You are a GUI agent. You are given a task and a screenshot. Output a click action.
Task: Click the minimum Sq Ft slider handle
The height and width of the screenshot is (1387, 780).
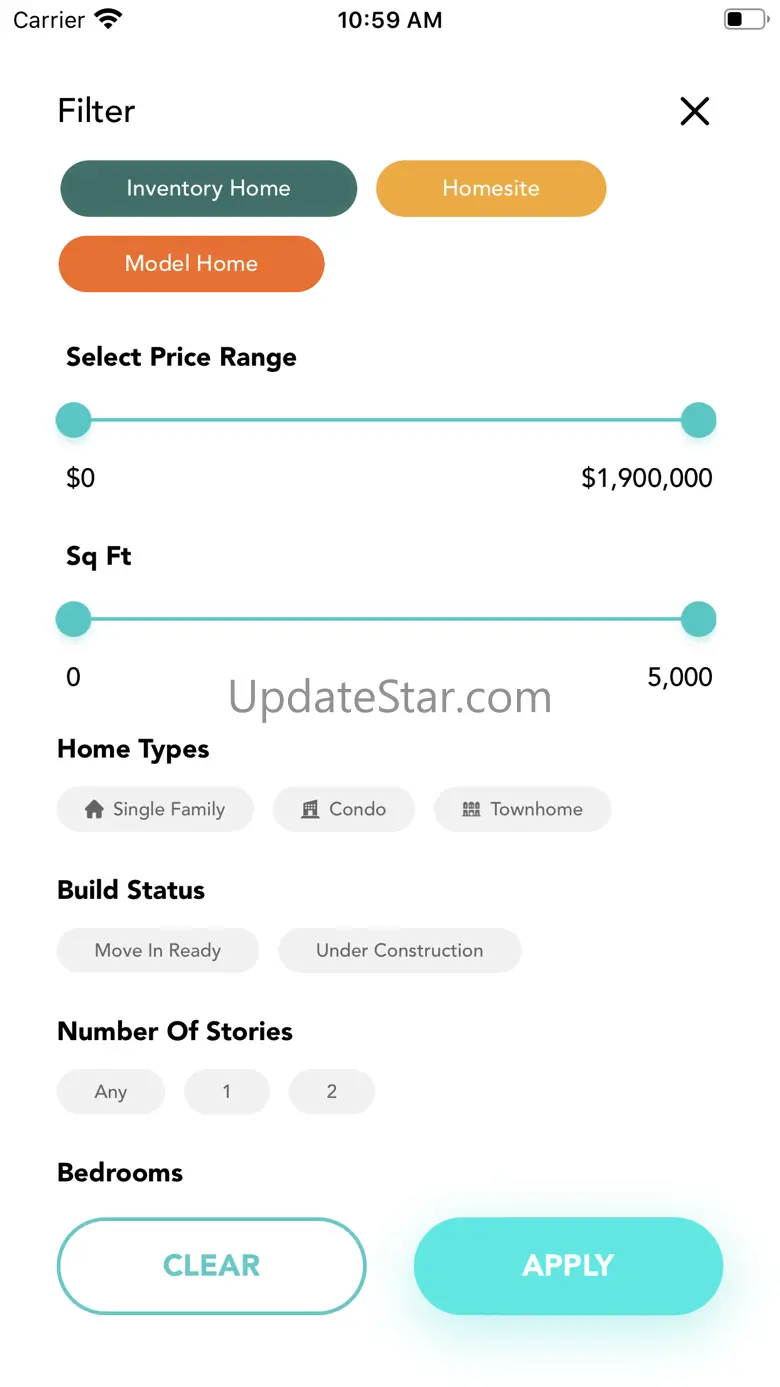(73, 619)
